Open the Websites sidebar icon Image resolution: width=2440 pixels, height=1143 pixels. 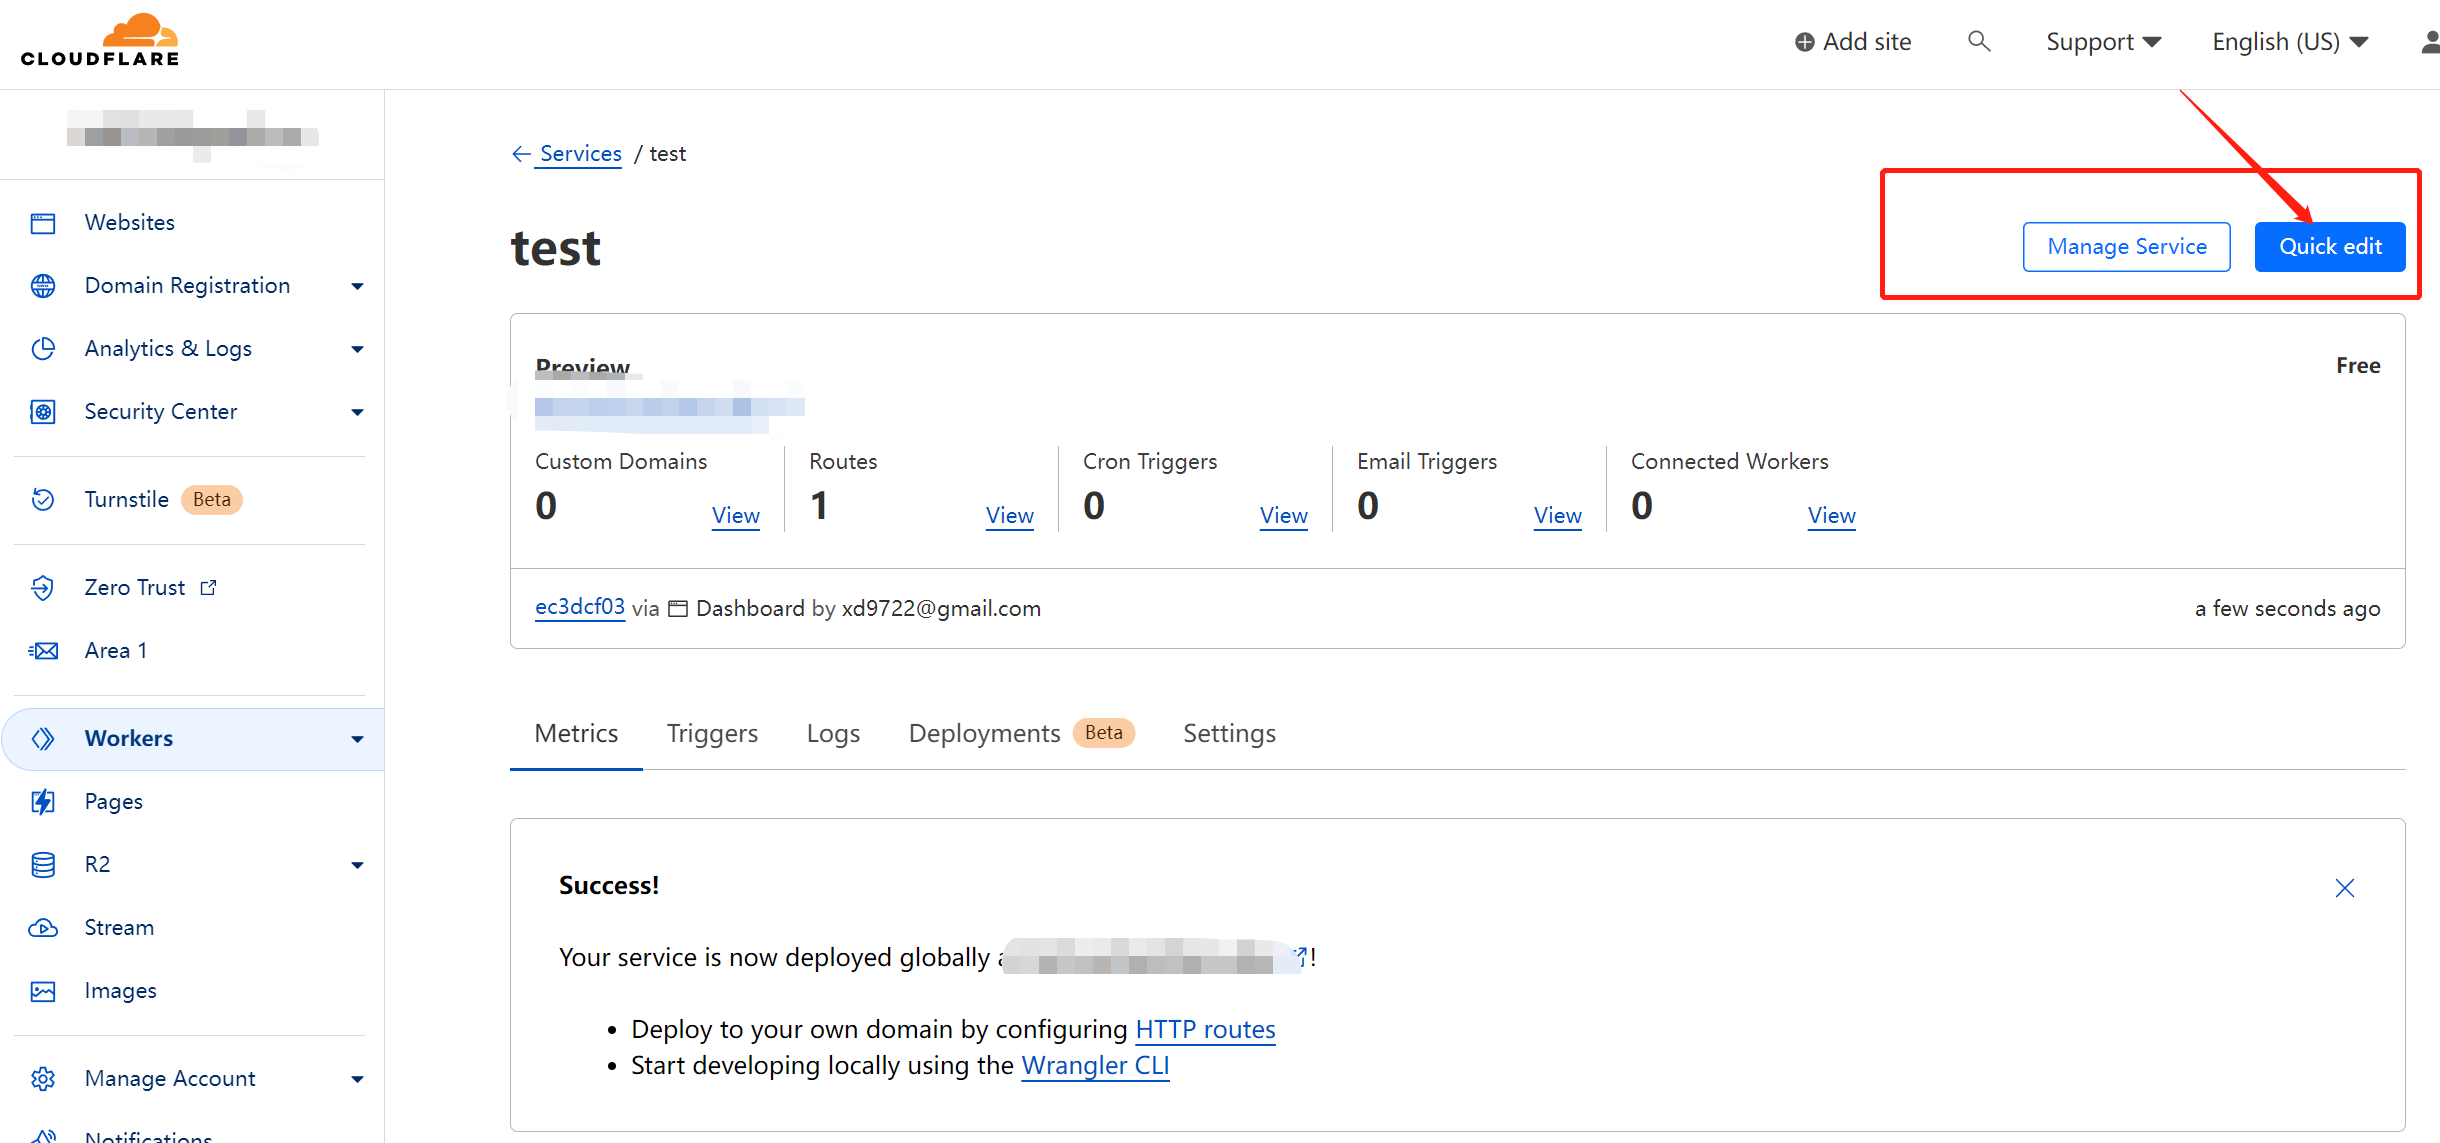pyautogui.click(x=43, y=223)
